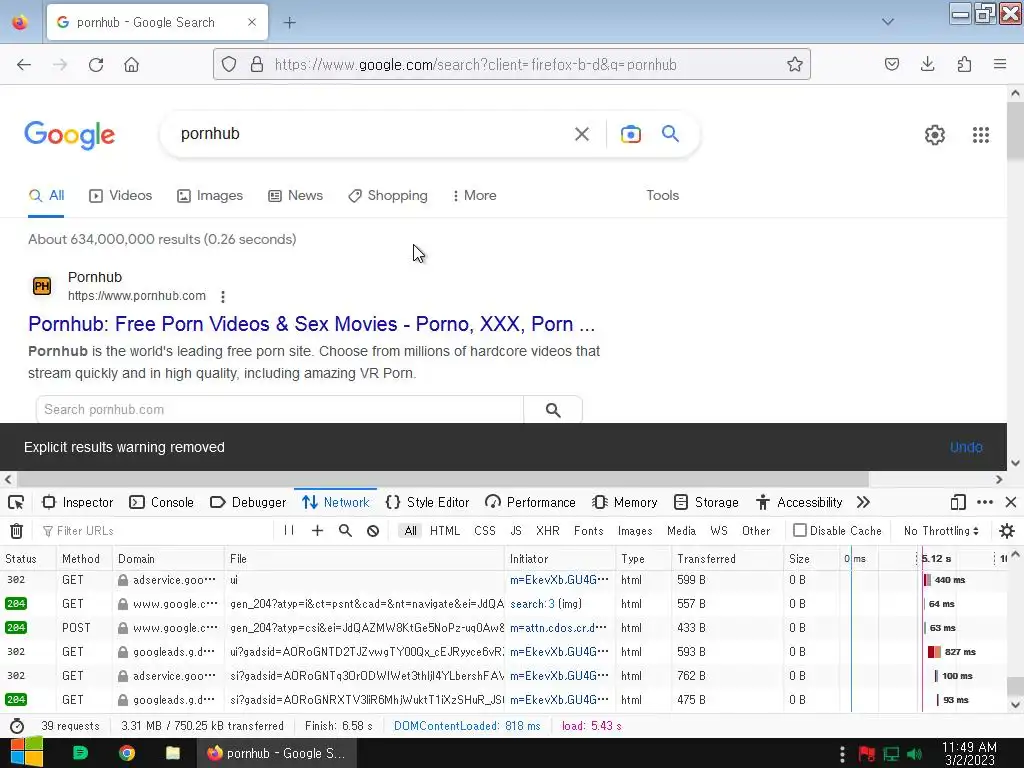Open Google quick settings gear

935,135
